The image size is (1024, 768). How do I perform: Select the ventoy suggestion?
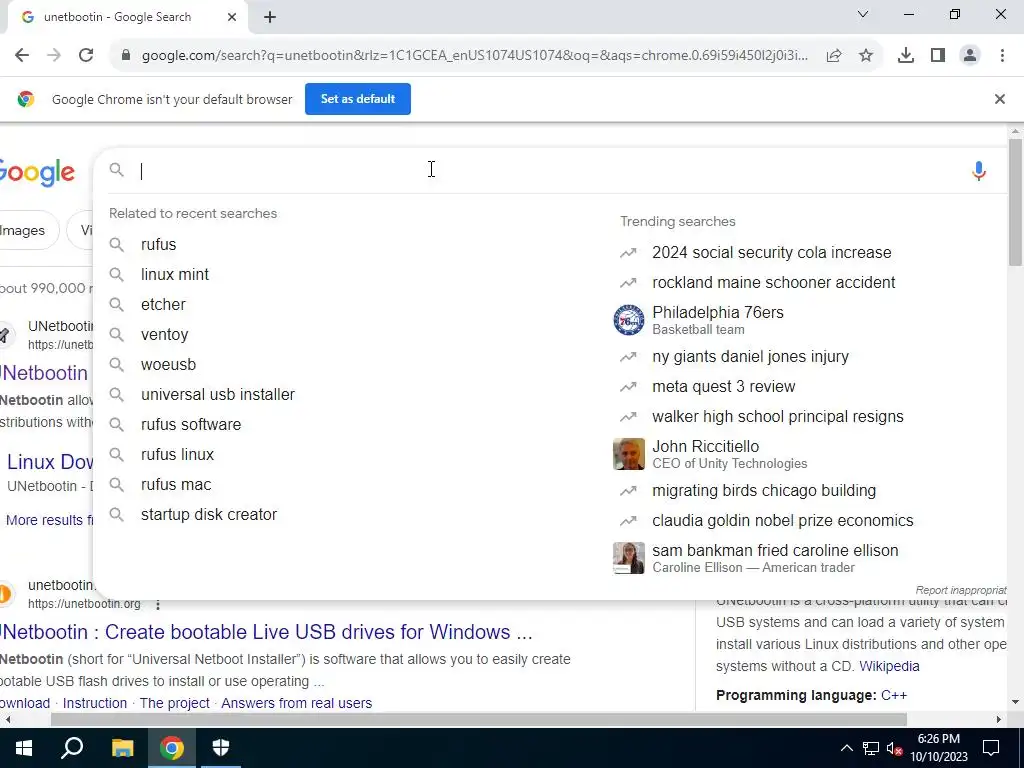tap(165, 334)
